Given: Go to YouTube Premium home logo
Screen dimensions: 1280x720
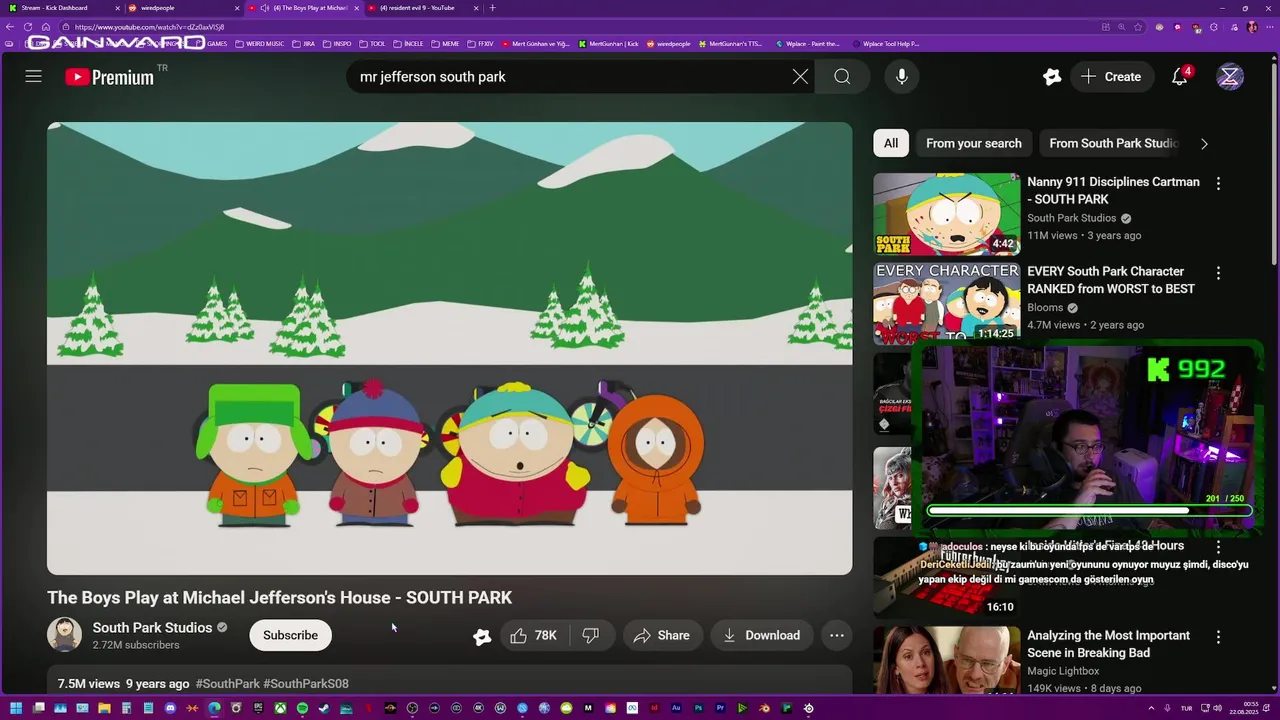Looking at the screenshot, I should [x=110, y=77].
